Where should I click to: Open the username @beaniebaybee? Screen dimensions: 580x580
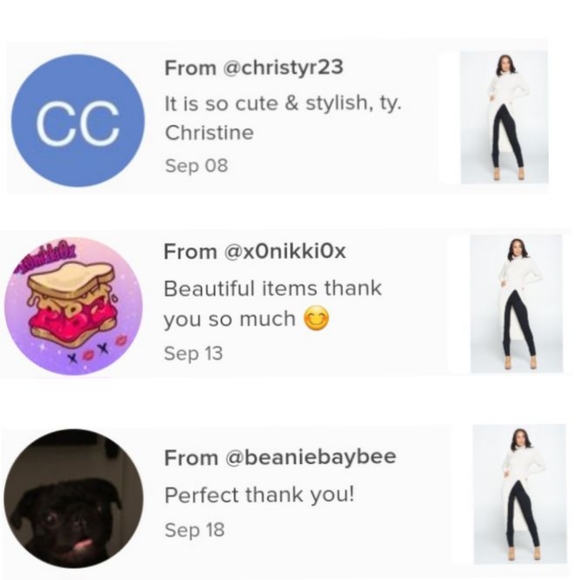[x=310, y=457]
